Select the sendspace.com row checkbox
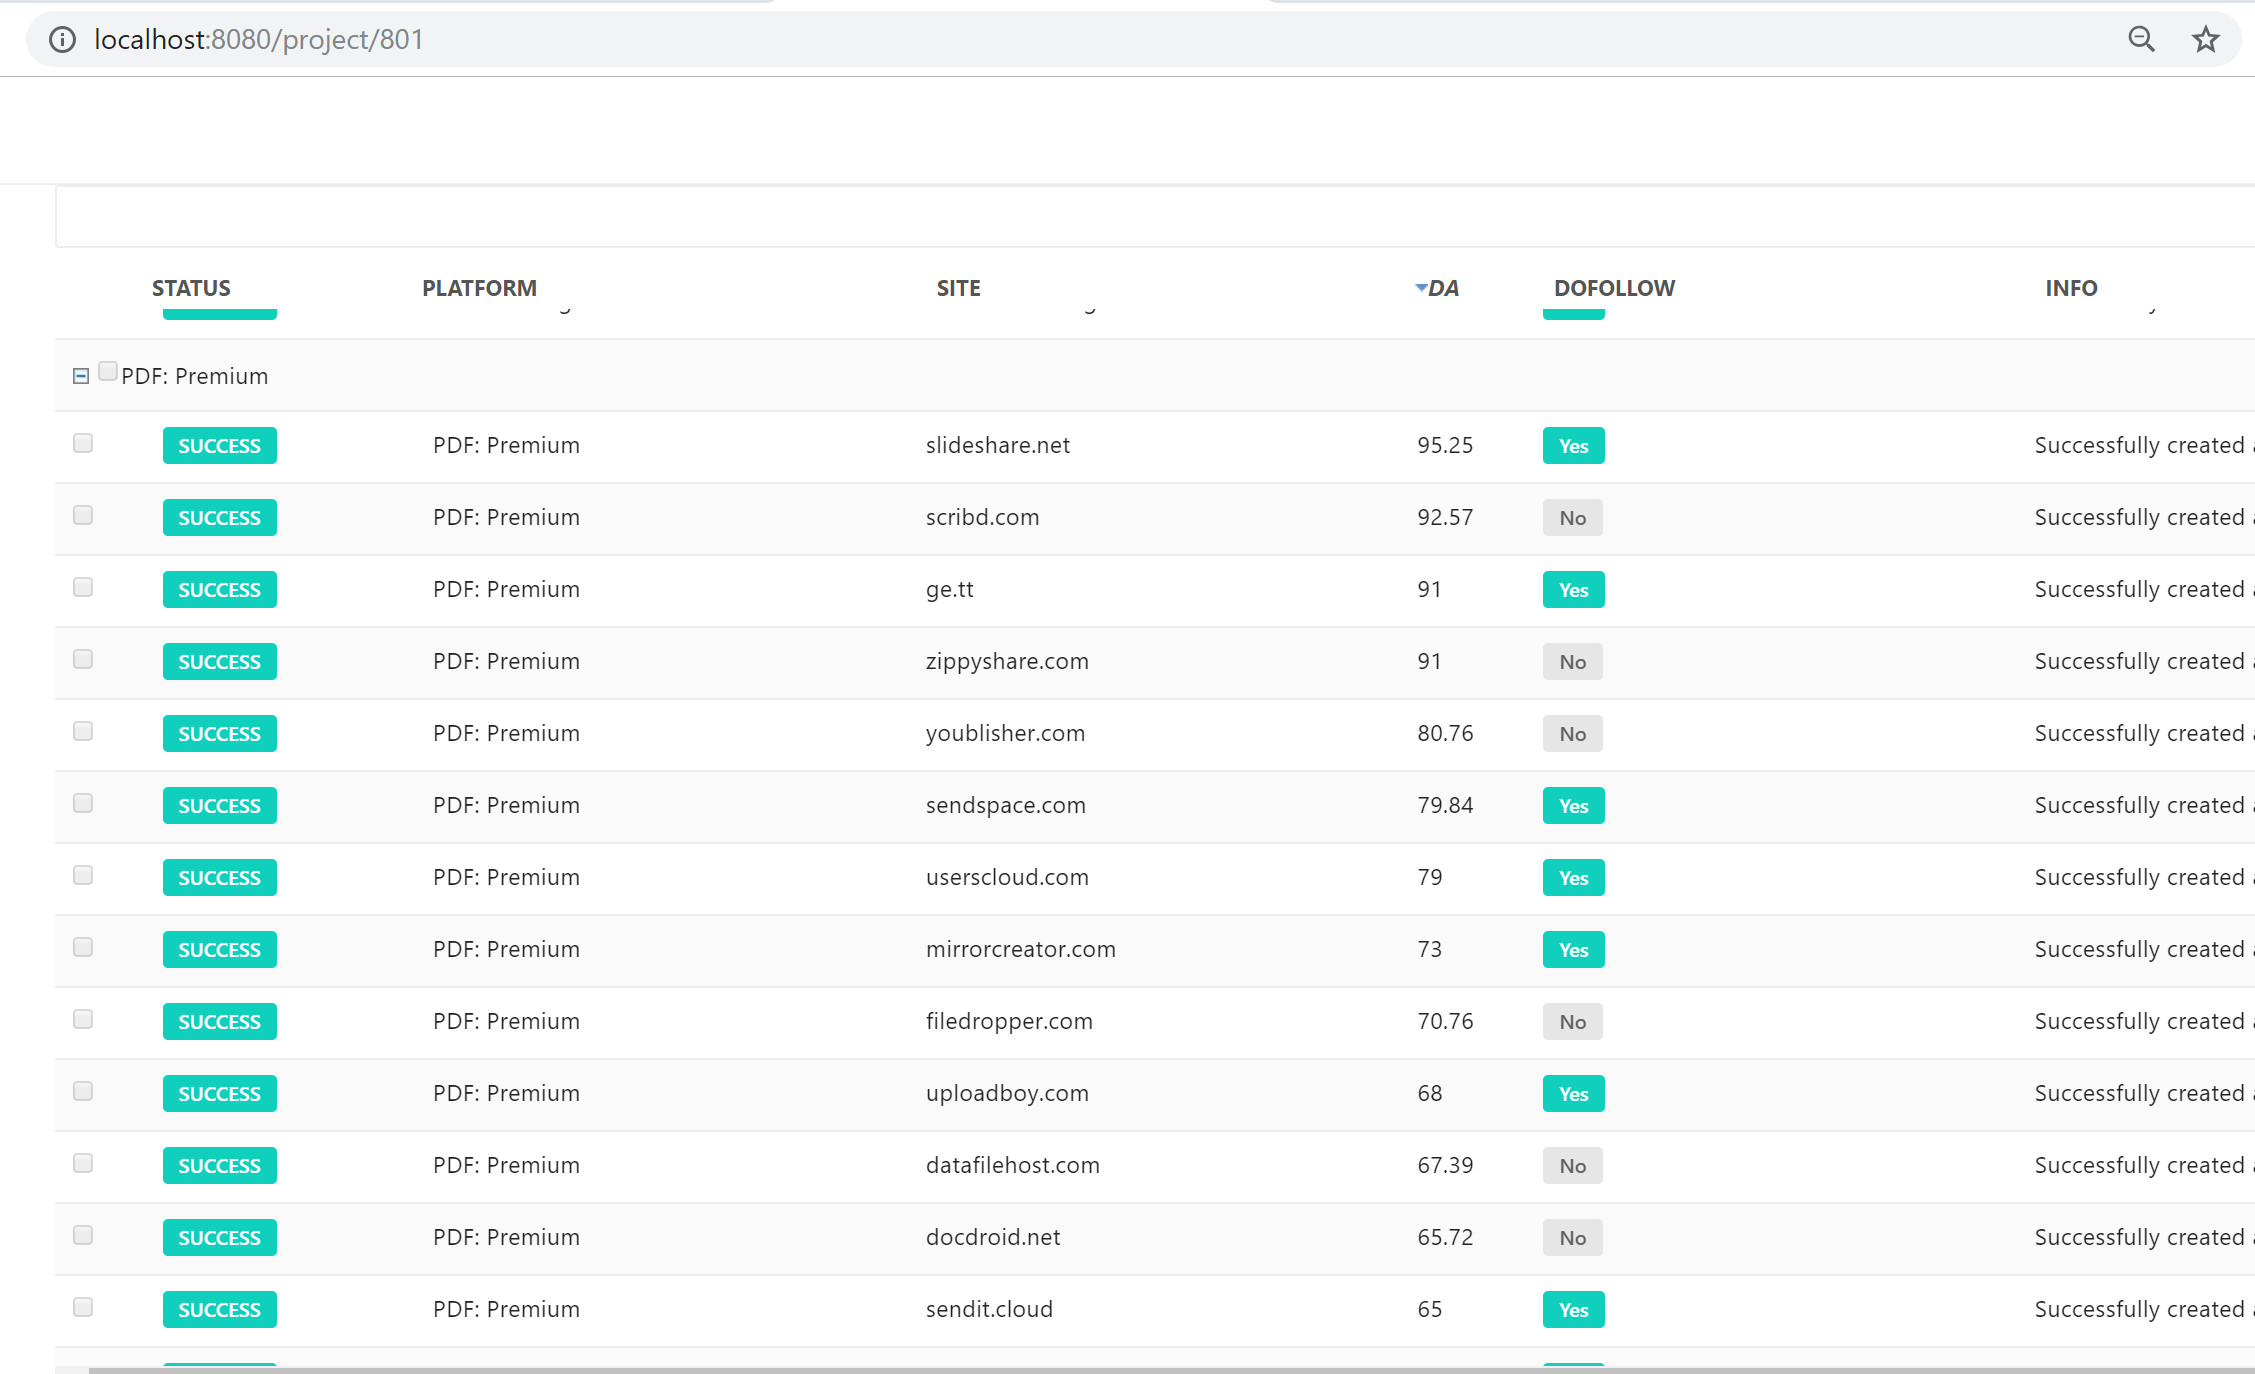 click(x=83, y=803)
